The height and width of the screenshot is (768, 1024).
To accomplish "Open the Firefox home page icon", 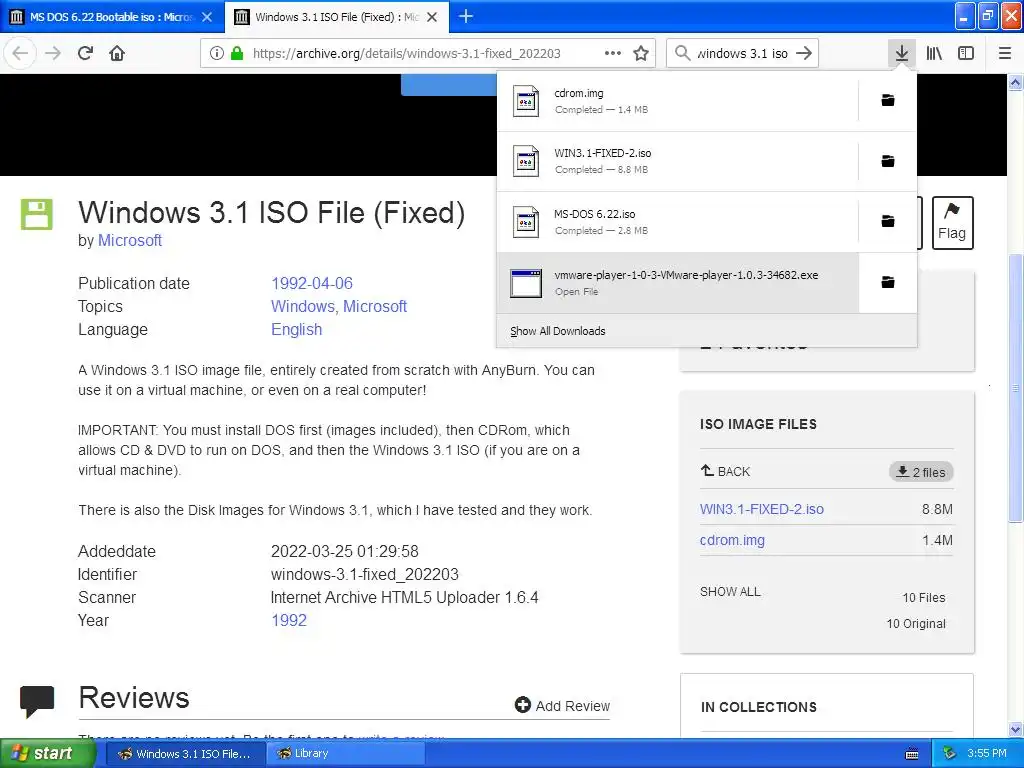I will click(117, 53).
